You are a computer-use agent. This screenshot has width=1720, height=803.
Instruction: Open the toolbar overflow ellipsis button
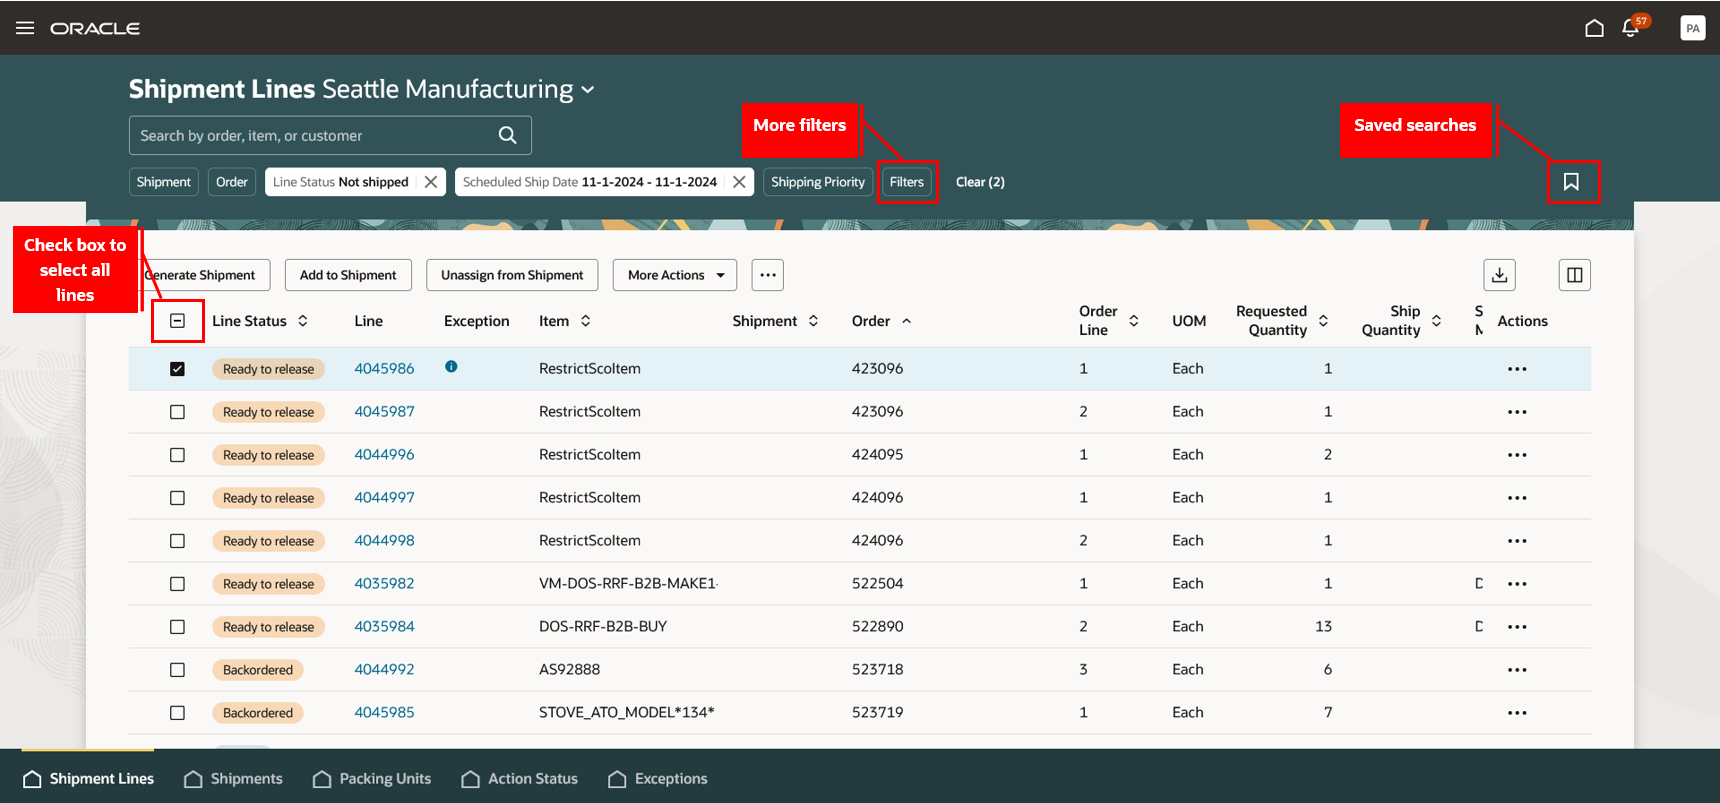(767, 275)
